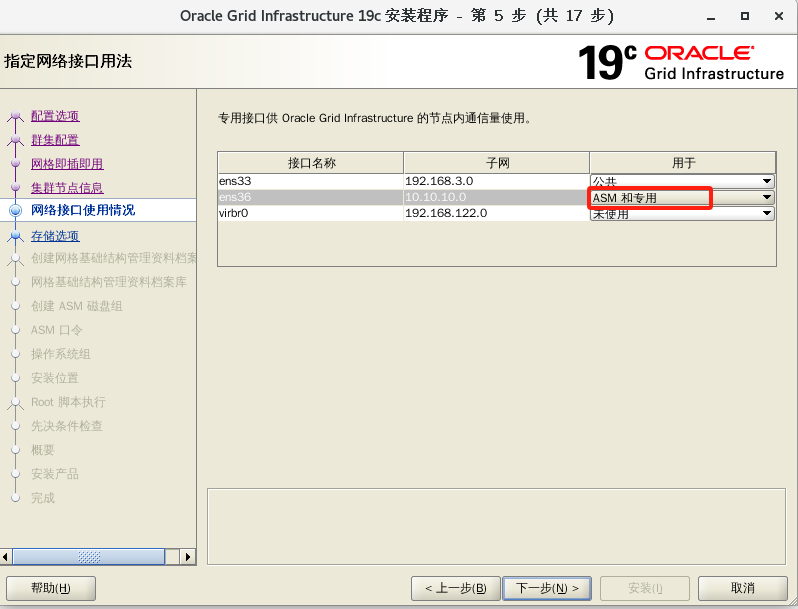Open the 用于 dropdown for virbr0
The image size is (798, 609).
(x=767, y=214)
